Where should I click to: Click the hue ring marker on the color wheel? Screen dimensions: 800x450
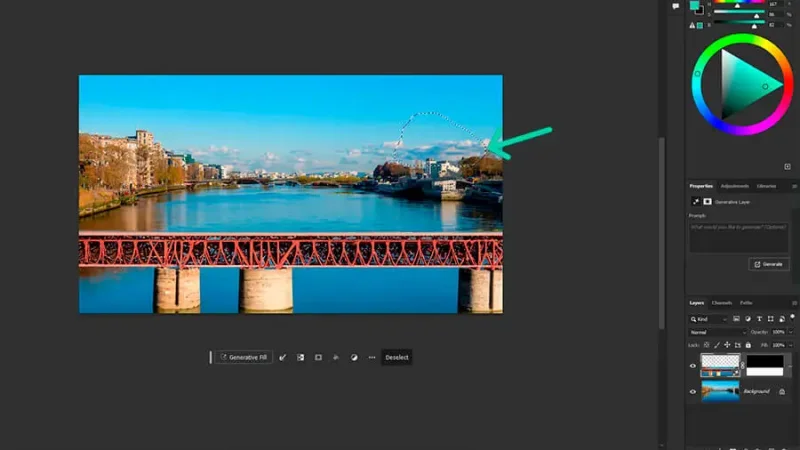[x=697, y=74]
